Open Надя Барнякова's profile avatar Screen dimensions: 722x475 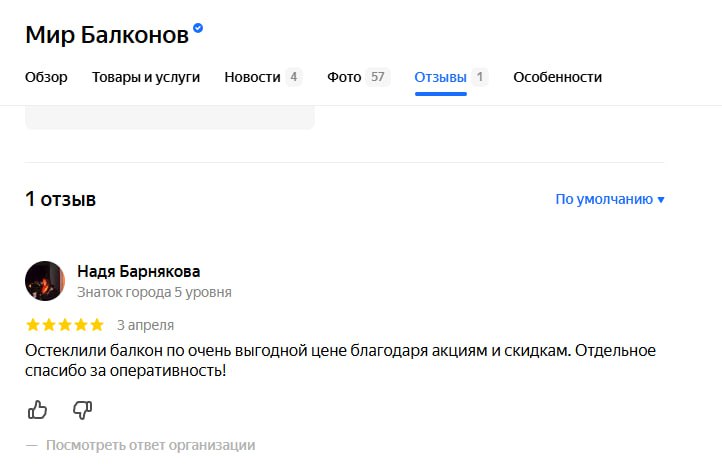coord(45,281)
